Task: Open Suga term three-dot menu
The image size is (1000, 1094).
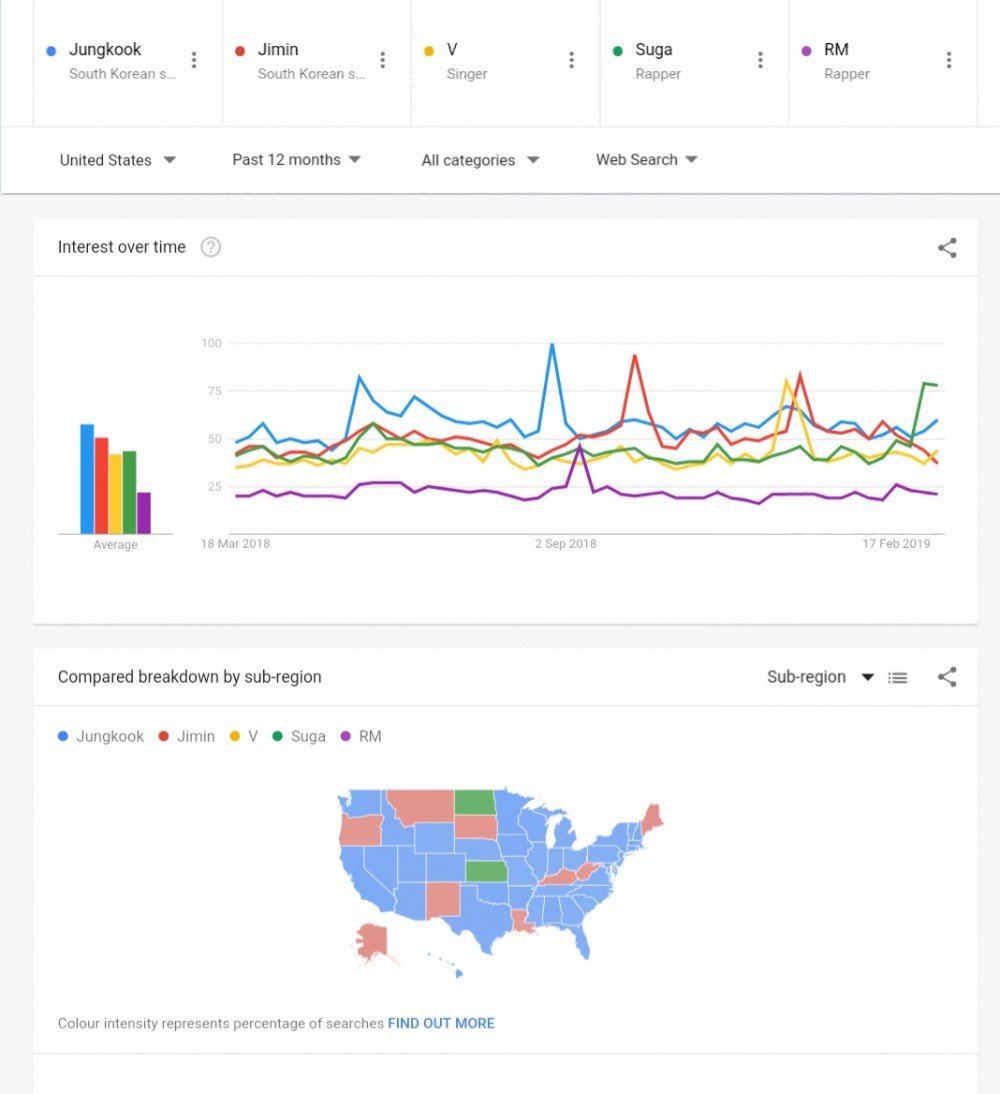Action: [x=761, y=60]
